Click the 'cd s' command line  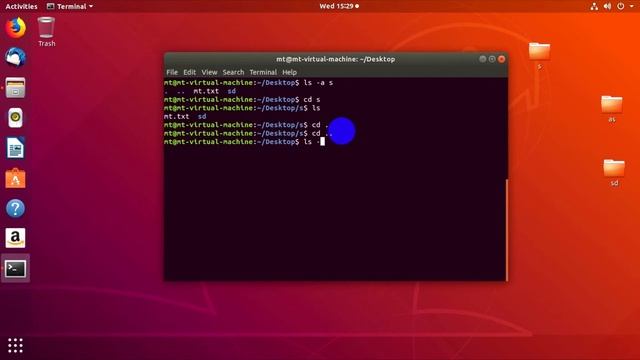(242, 100)
